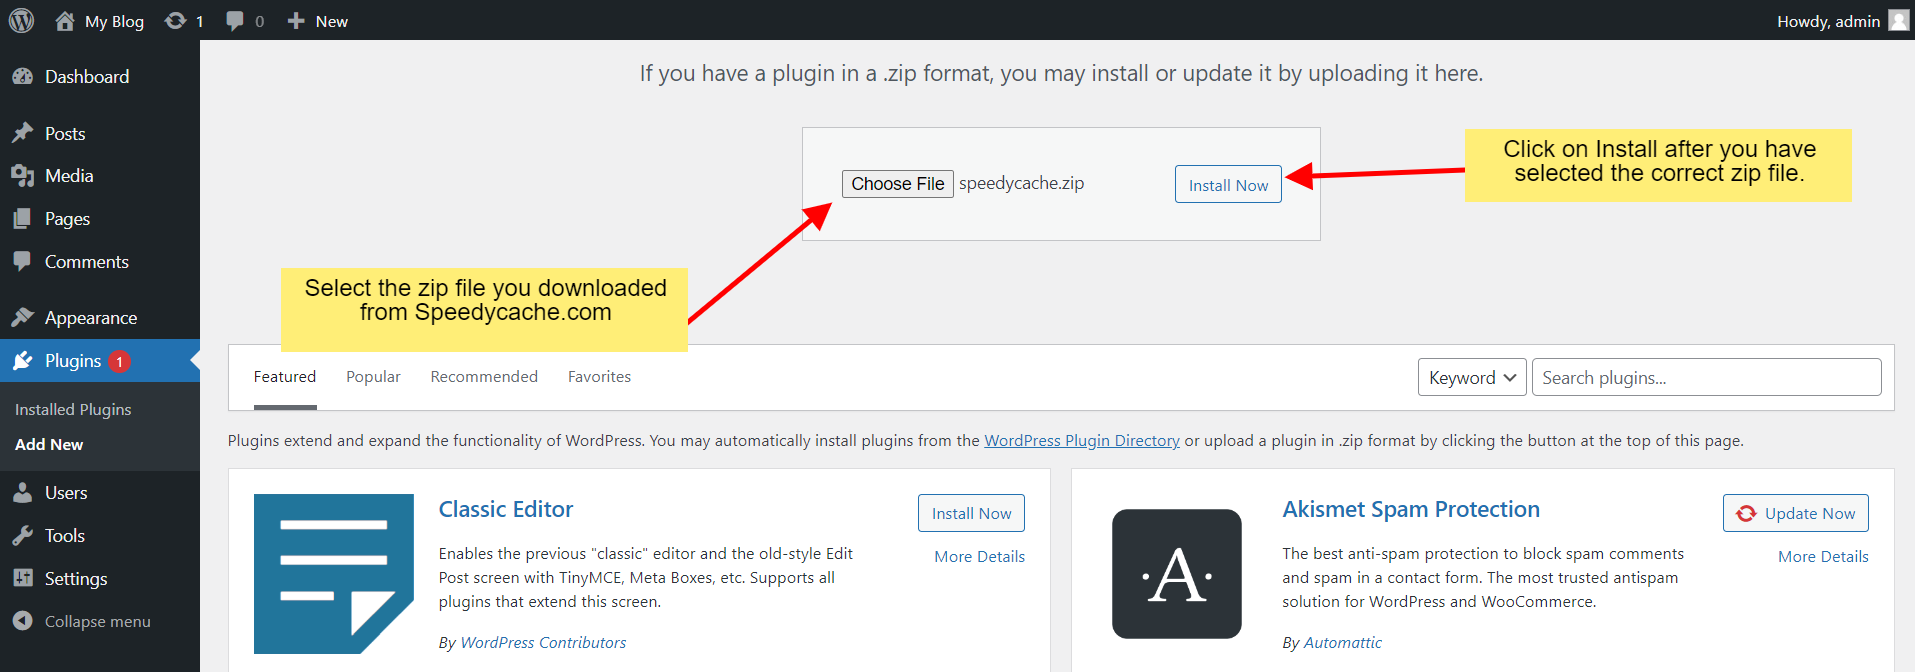Focus the Search plugins field
The height and width of the screenshot is (672, 1915).
(1706, 377)
